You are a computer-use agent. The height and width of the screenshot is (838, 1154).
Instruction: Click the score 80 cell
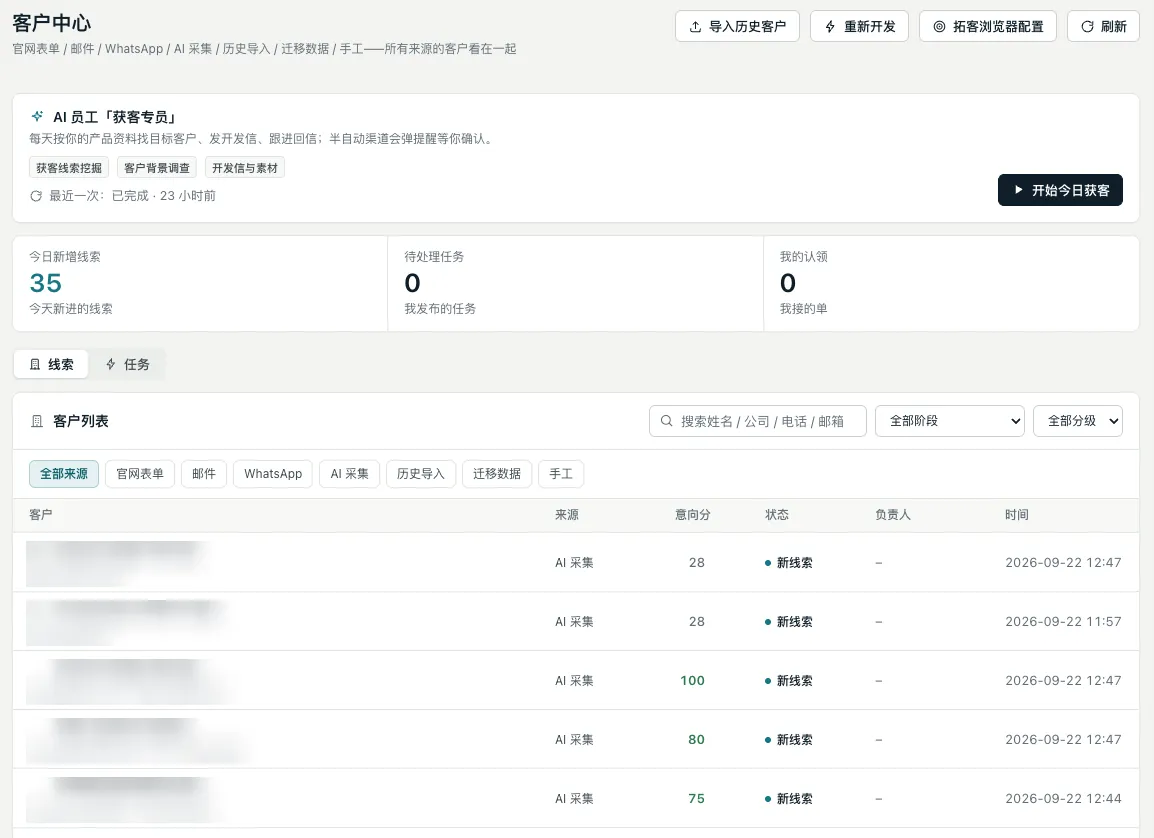click(696, 739)
